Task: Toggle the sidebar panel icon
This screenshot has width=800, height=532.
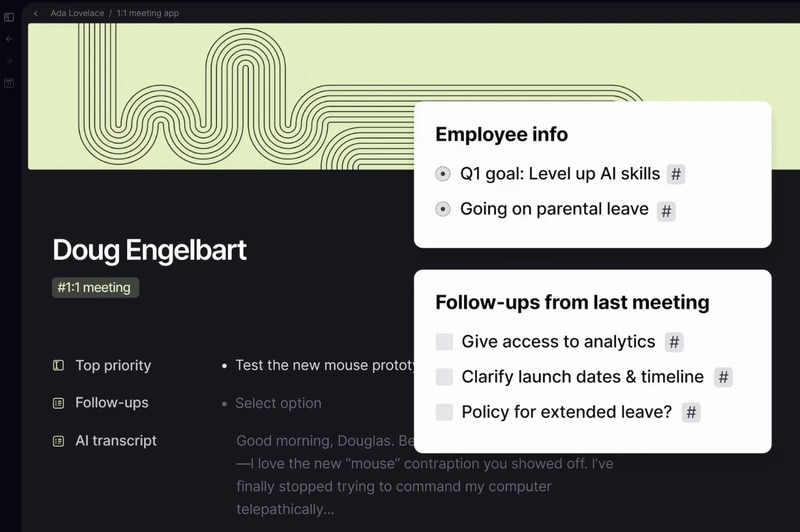Action: click(9, 17)
